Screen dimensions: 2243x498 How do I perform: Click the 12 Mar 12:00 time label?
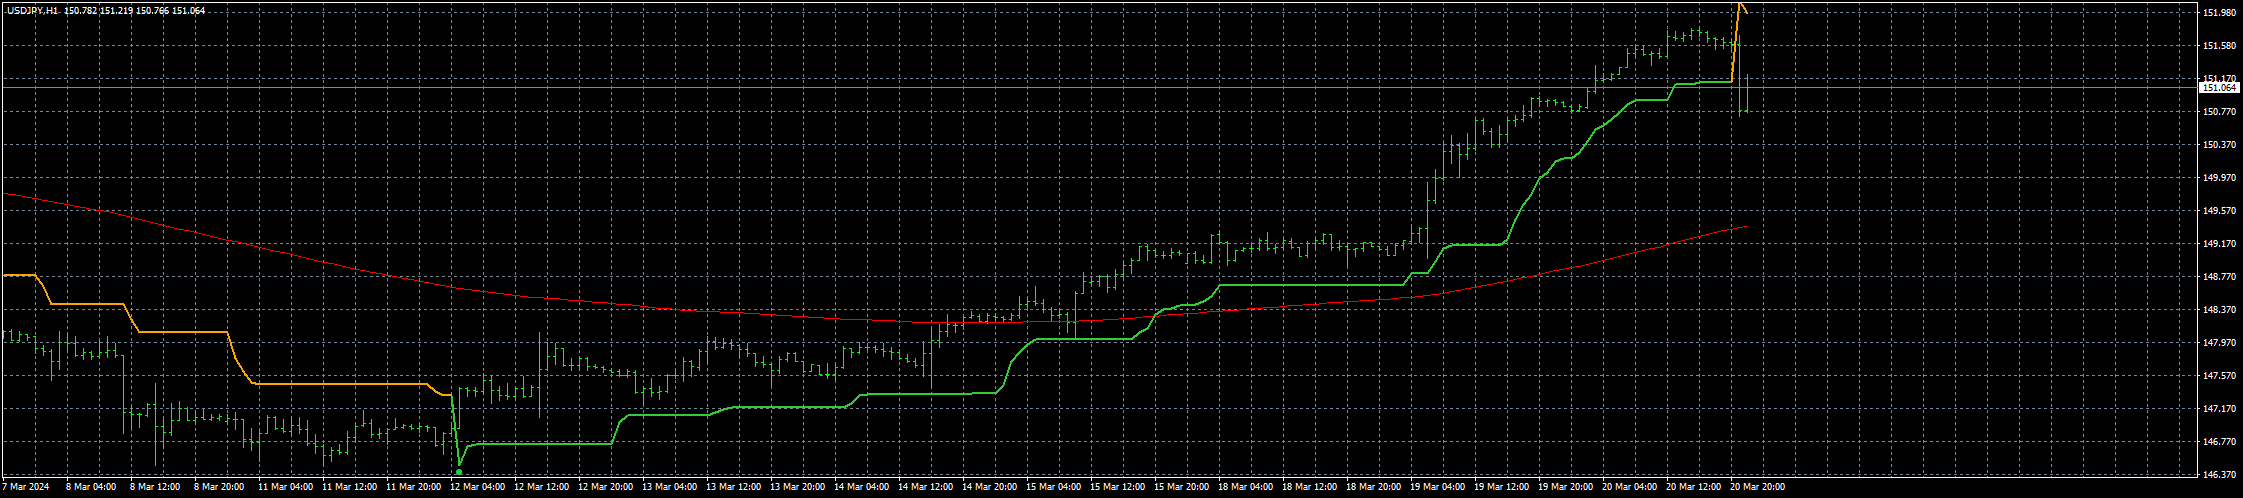coord(541,488)
